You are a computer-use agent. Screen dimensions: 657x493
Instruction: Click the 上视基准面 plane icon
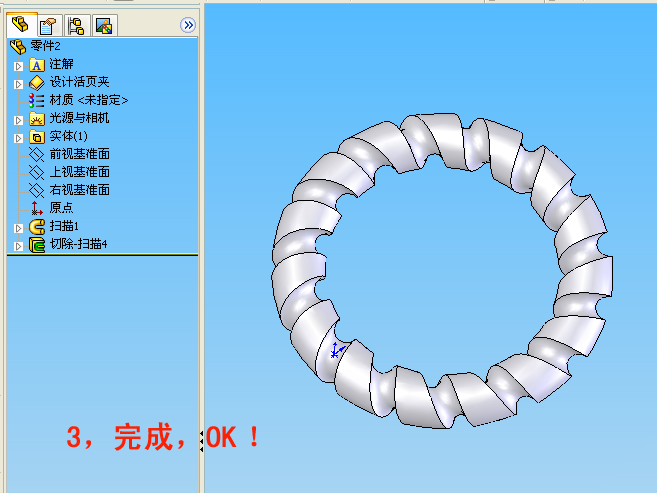click(37, 172)
